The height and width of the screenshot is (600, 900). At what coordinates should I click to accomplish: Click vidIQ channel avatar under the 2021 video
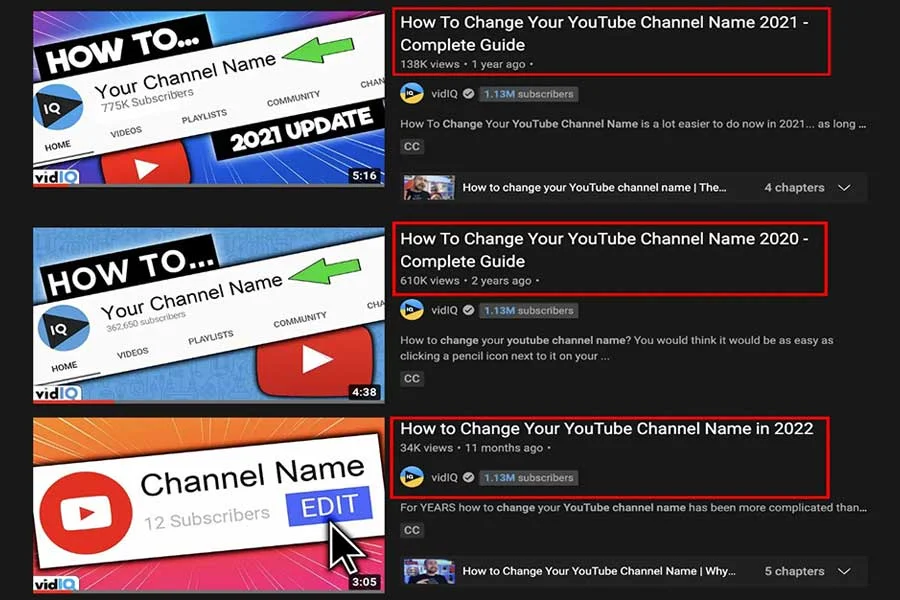[x=412, y=94]
